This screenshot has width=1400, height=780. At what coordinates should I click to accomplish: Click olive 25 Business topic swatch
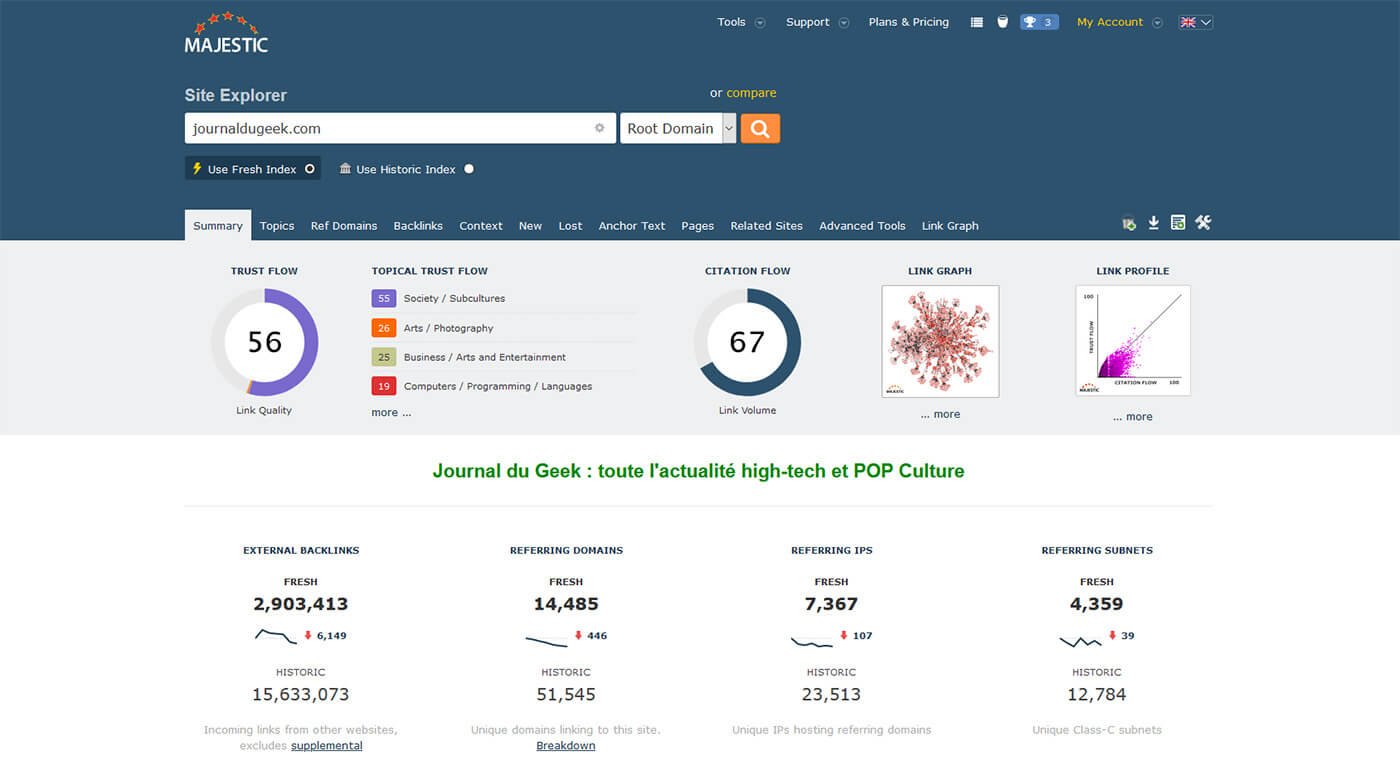click(x=384, y=356)
